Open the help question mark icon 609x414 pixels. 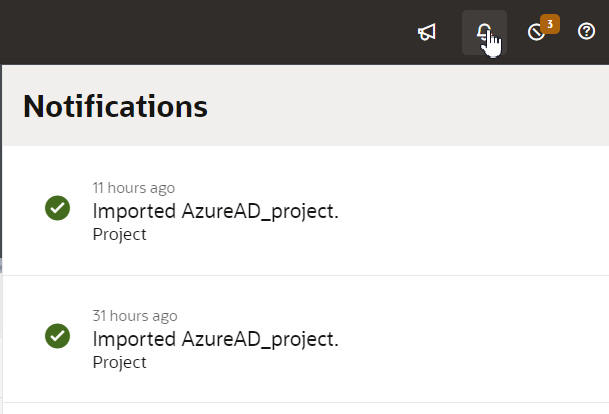(587, 32)
